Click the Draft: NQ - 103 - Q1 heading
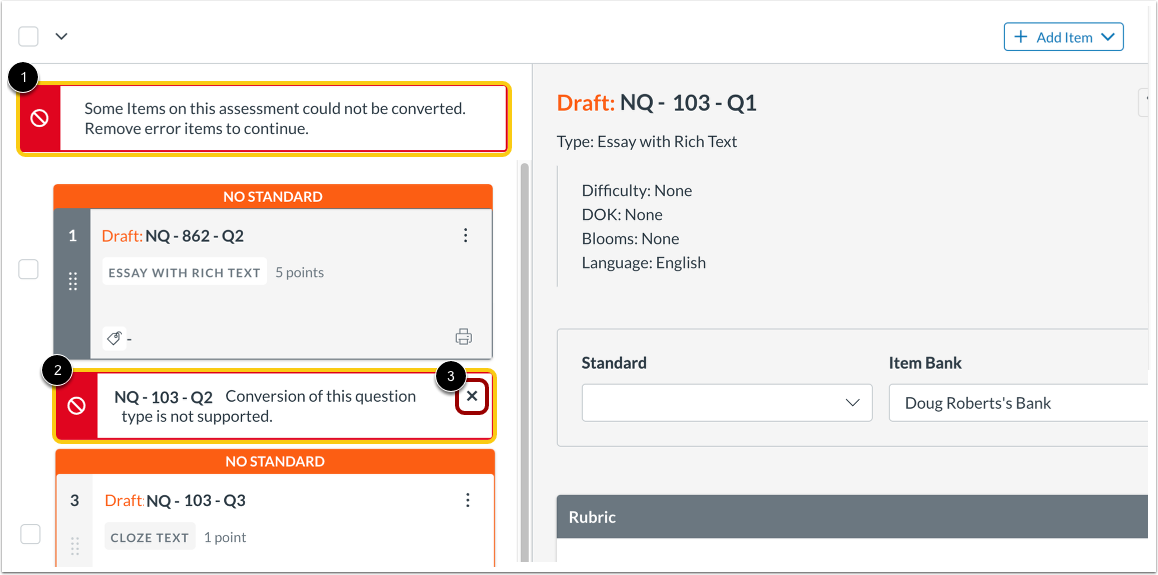Viewport: 1158px width, 575px height. (657, 103)
